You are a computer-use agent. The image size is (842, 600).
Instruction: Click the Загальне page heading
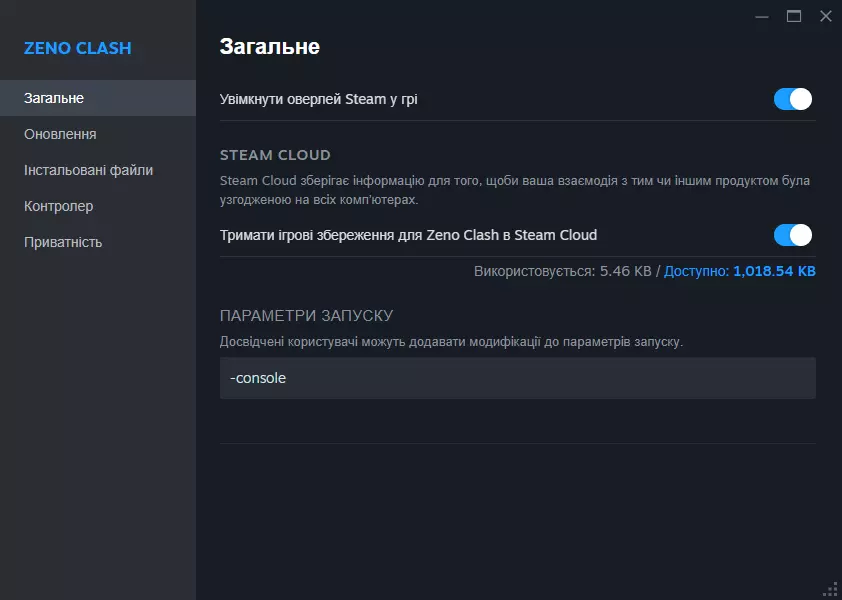click(269, 46)
